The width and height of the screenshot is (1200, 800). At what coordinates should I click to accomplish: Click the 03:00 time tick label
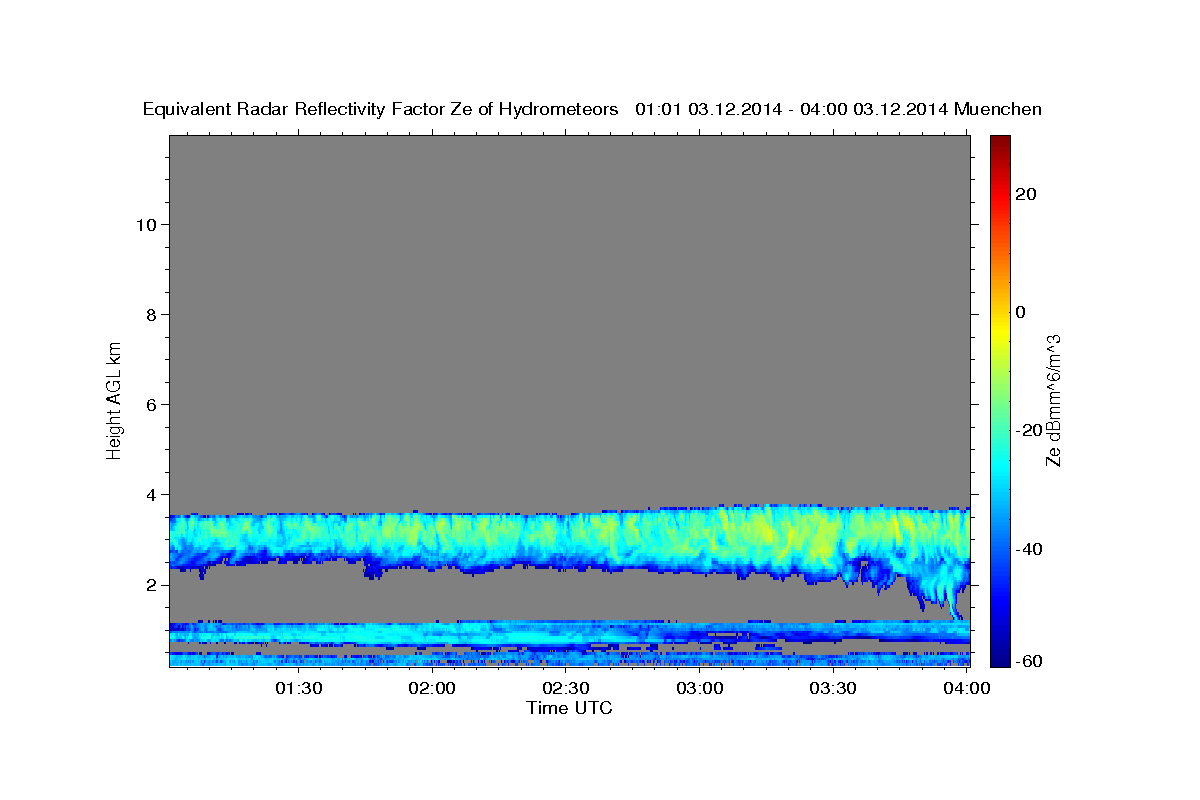700,689
